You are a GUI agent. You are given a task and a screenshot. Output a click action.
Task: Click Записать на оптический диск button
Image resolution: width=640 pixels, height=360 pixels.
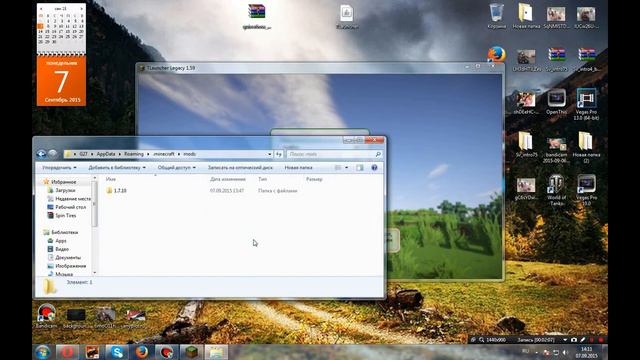point(240,168)
